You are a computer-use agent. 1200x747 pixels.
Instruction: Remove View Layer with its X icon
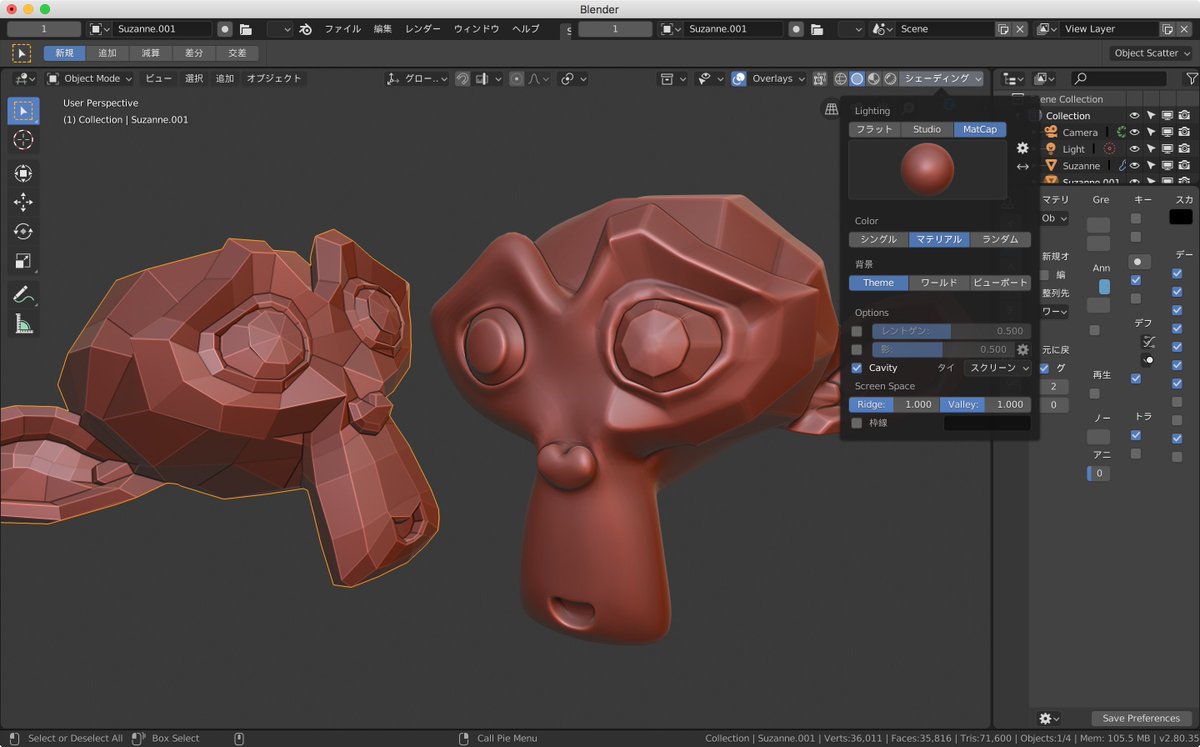1183,29
